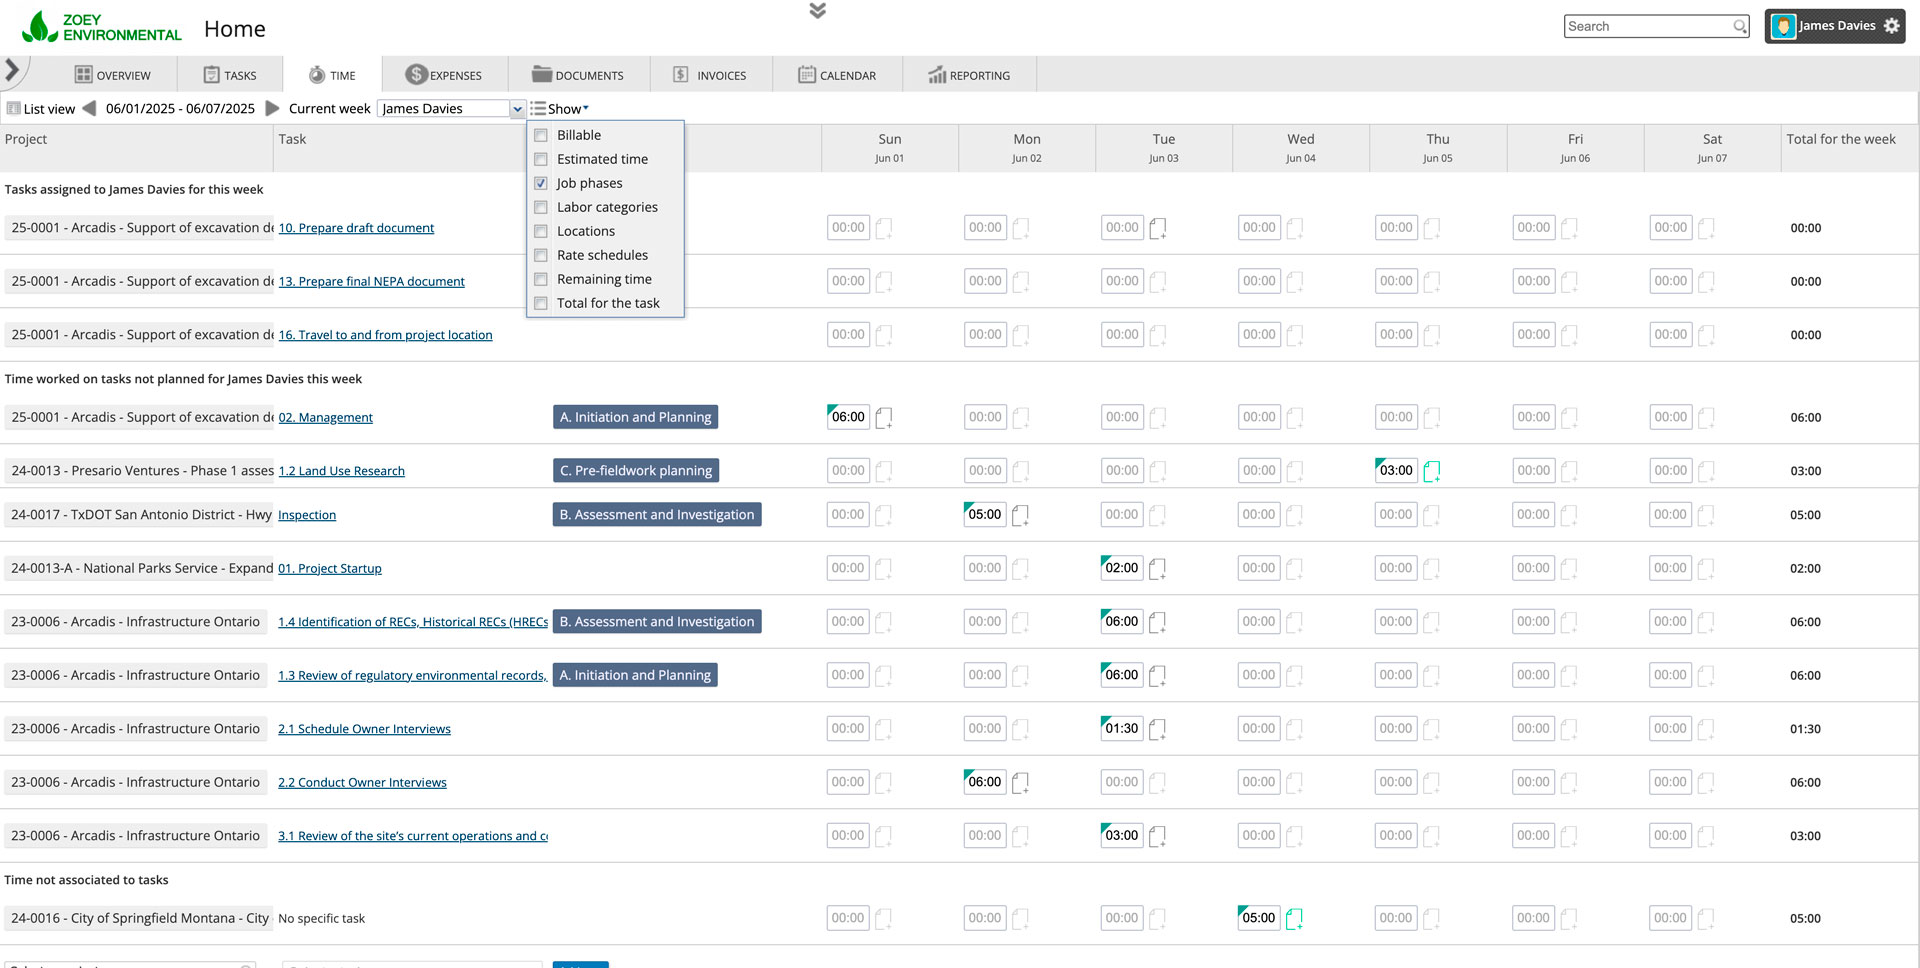Click the List view icon
The image size is (1920, 968).
click(x=14, y=109)
